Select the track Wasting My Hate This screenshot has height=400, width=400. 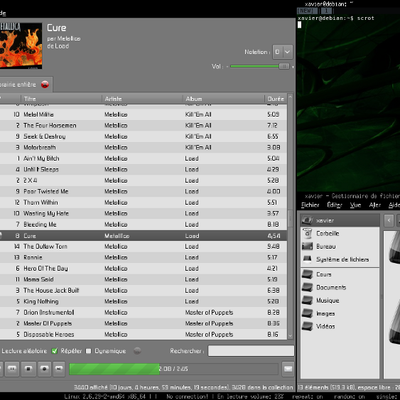point(143,213)
